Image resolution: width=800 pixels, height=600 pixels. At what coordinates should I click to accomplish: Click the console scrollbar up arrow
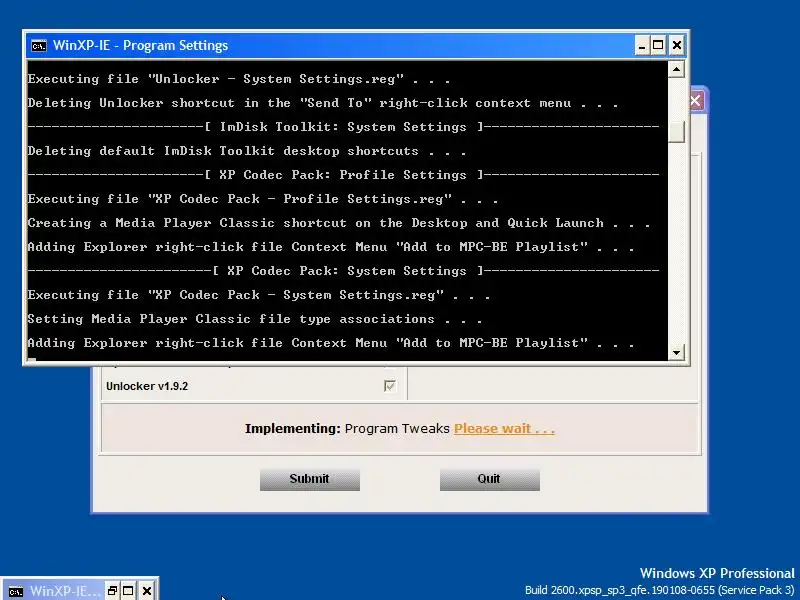tap(676, 69)
